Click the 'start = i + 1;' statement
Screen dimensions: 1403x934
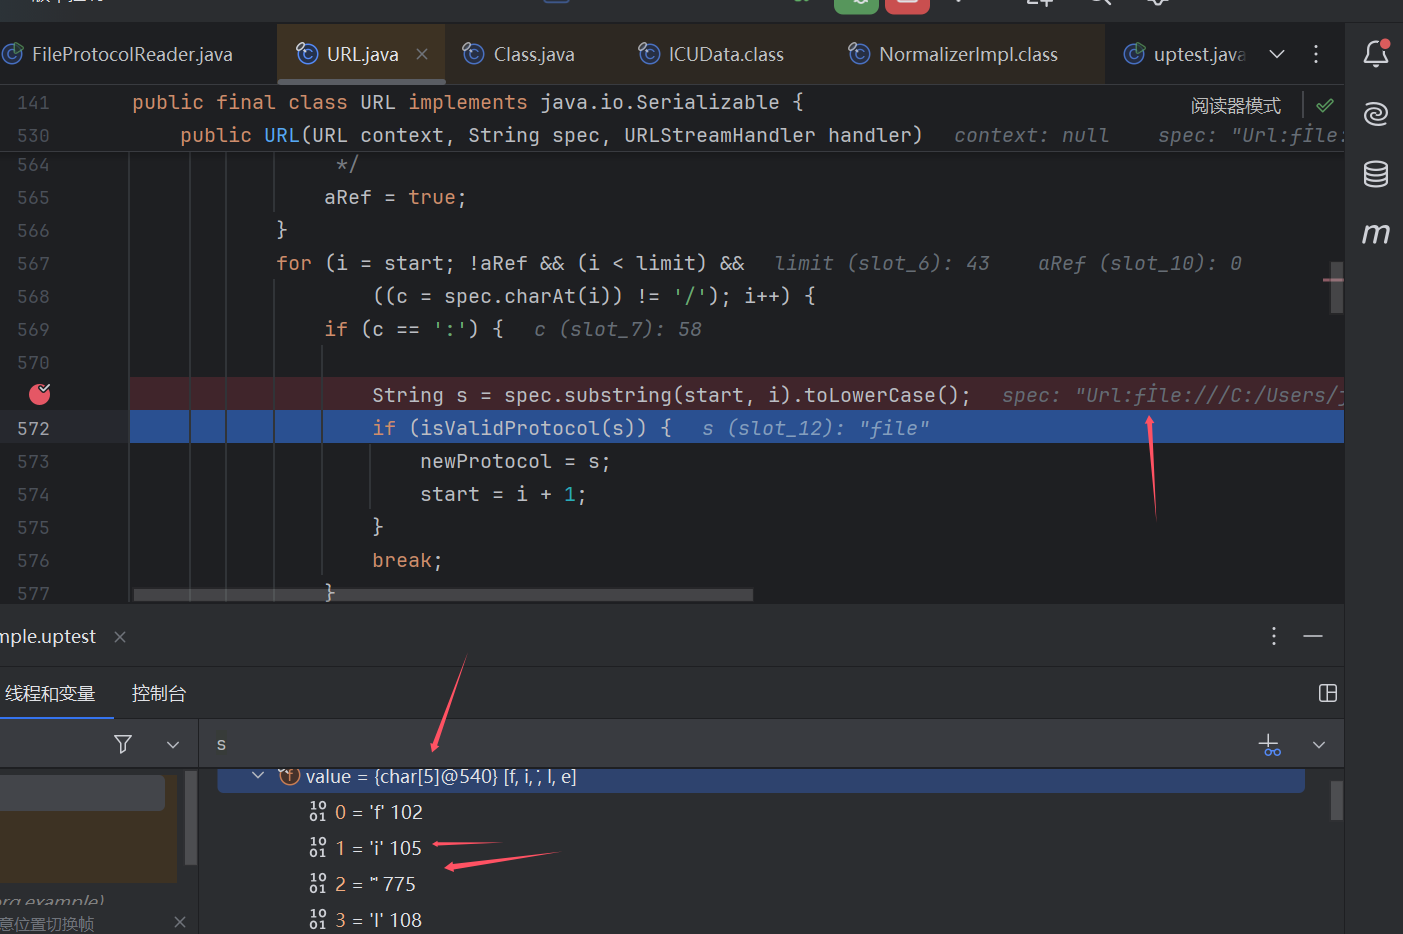(x=503, y=494)
